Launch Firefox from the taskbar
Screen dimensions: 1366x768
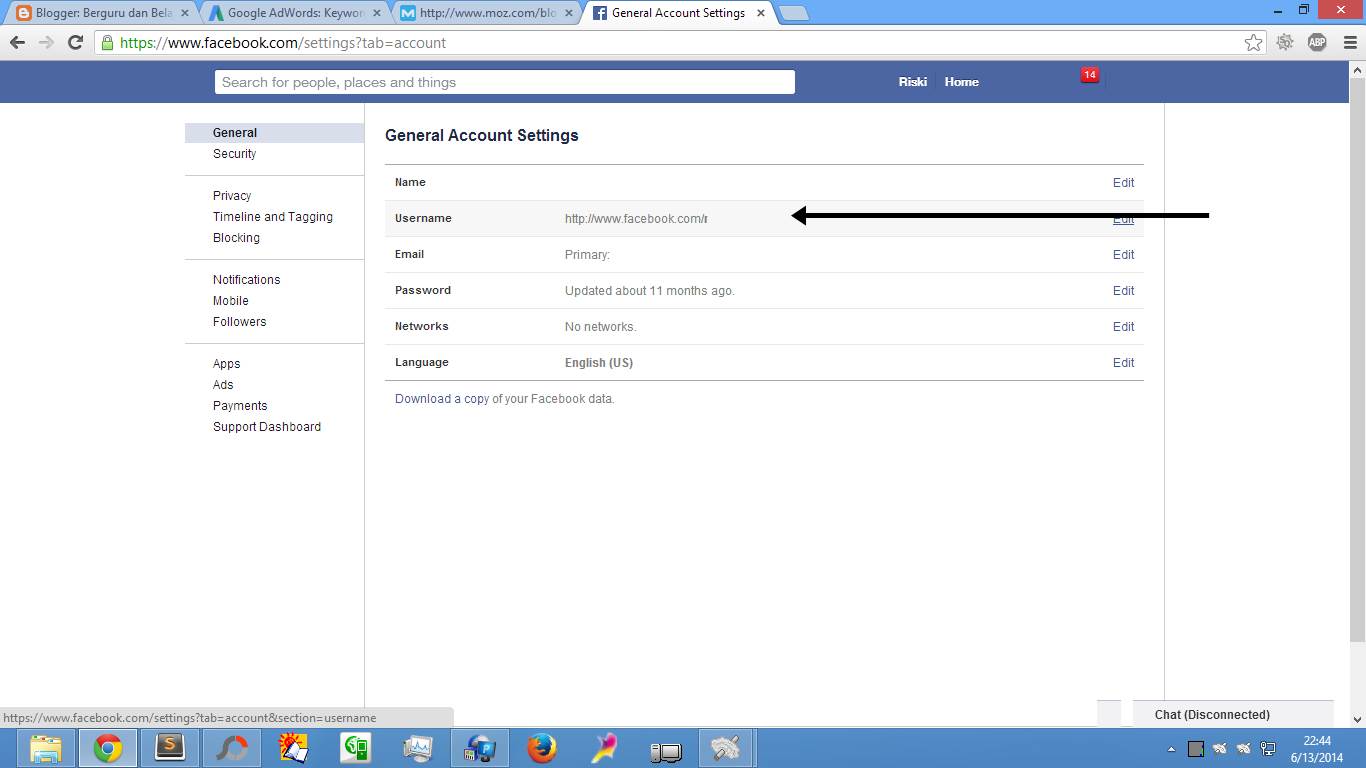(x=541, y=748)
